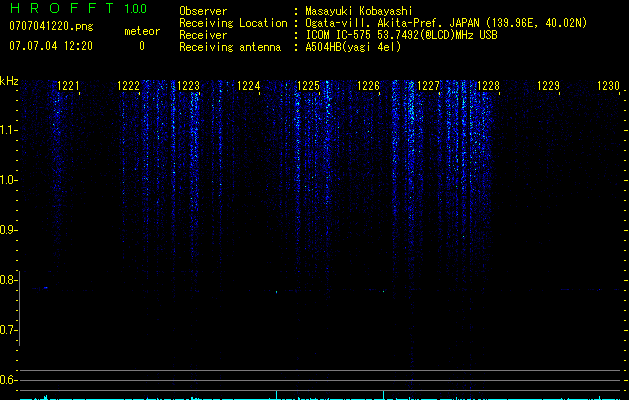This screenshot has width=629, height=400.
Task: Click the 1228 time marker
Action: [488, 86]
